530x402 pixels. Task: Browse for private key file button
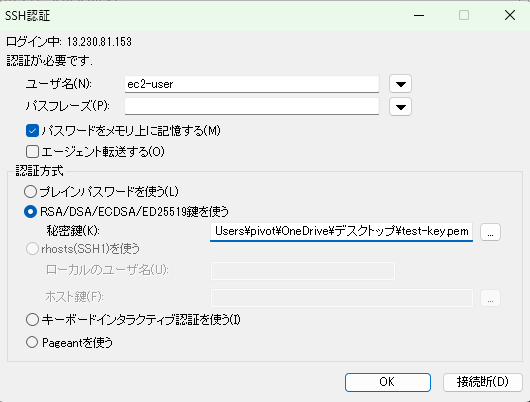(x=490, y=232)
